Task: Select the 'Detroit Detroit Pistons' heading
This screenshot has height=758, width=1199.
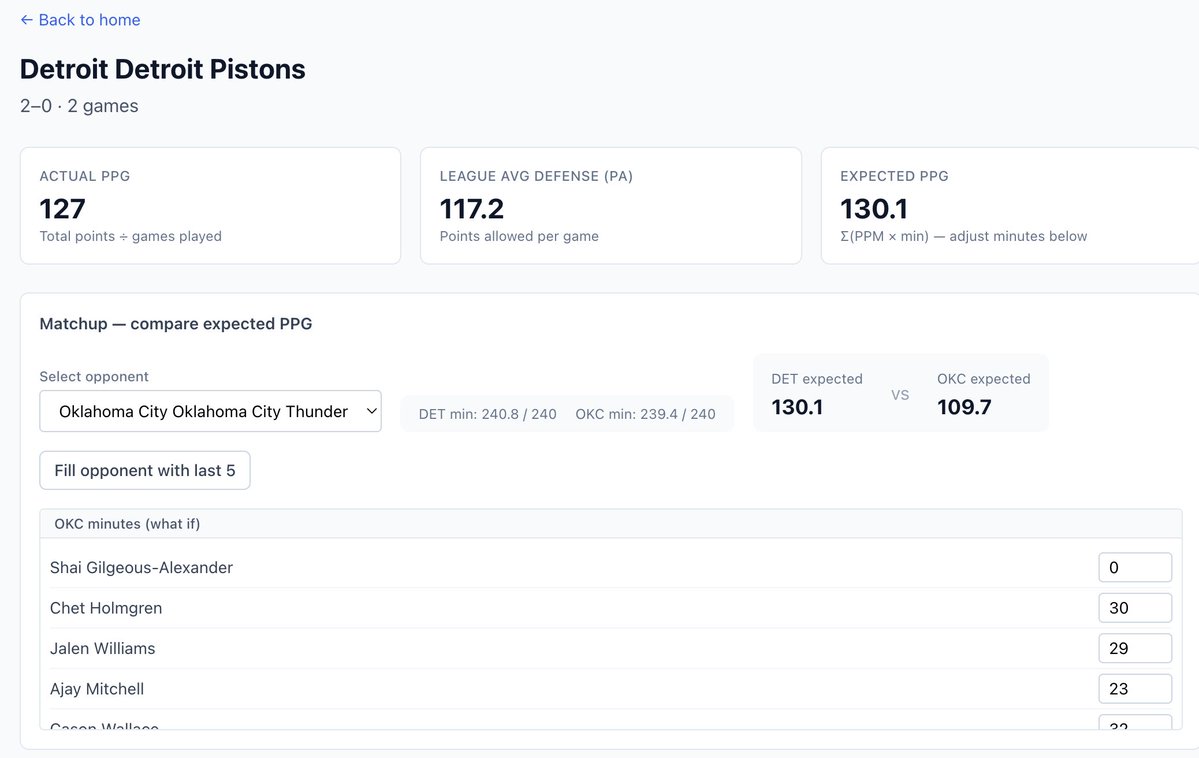Action: tap(163, 69)
